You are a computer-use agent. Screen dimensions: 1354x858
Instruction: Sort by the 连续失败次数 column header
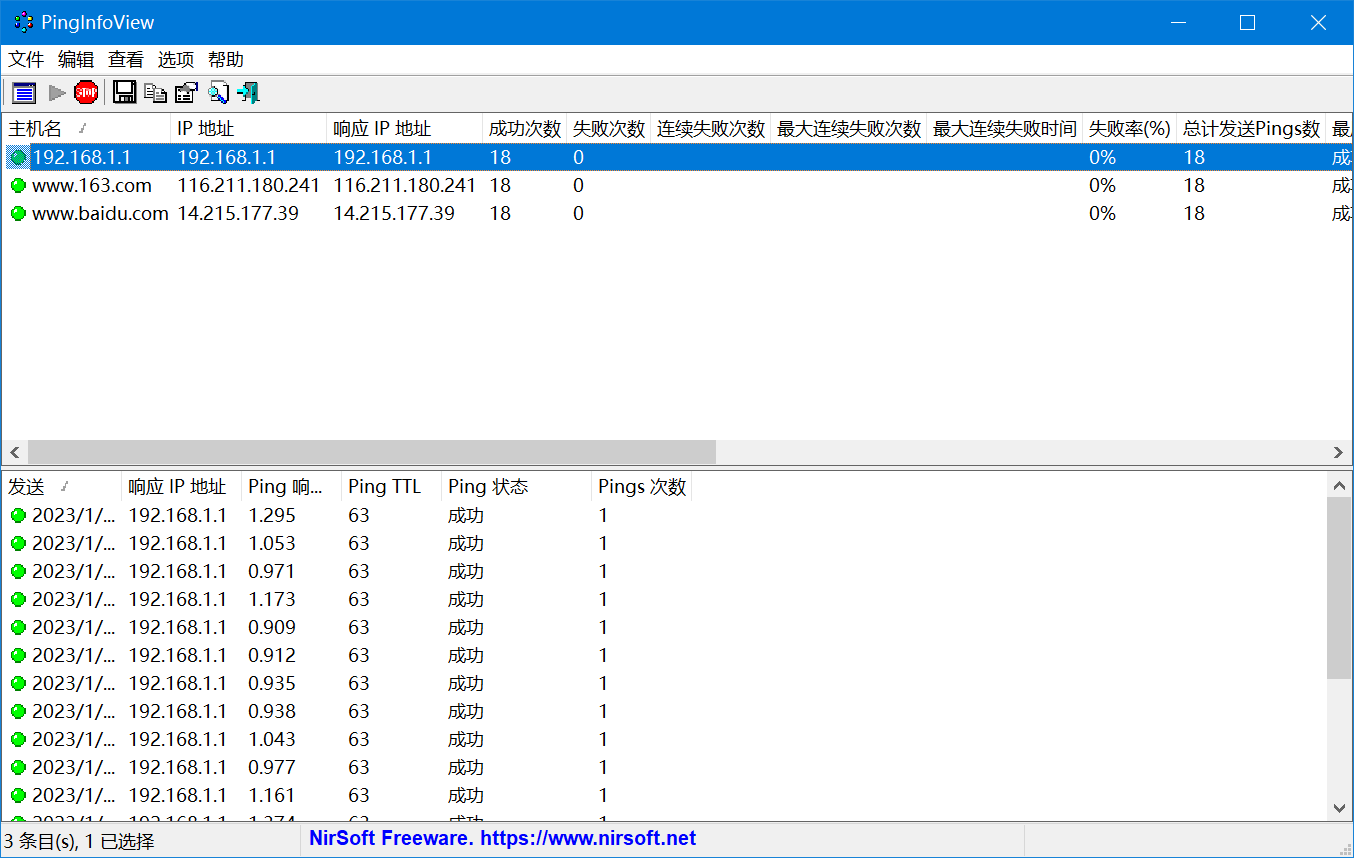[711, 128]
